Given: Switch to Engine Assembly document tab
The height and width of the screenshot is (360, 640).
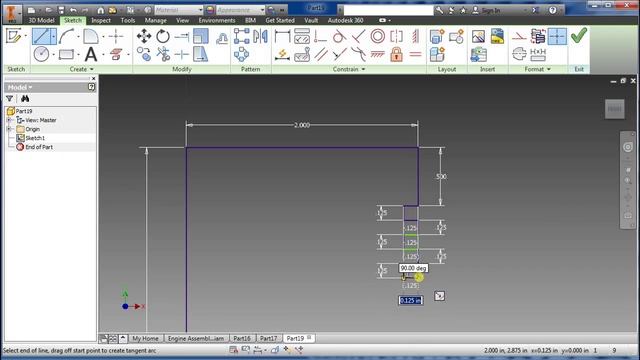Looking at the screenshot, I should (x=196, y=338).
